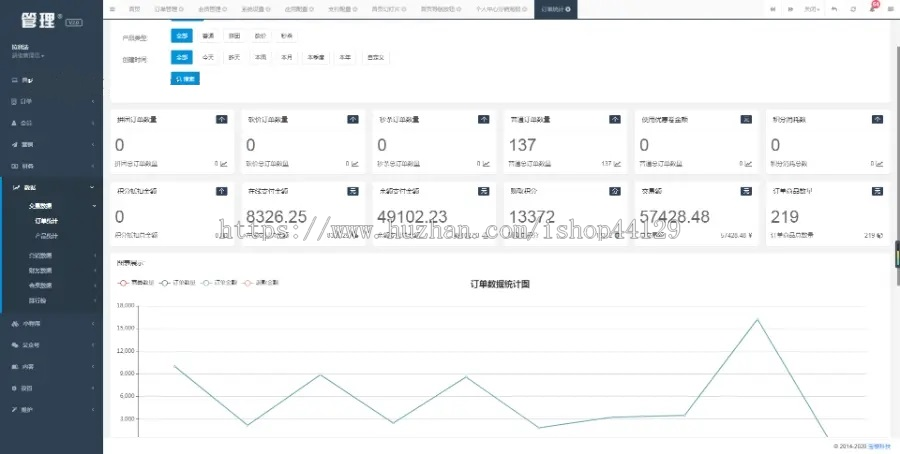Click the highest peak of the chart line
The height and width of the screenshot is (454, 900).
(x=757, y=319)
